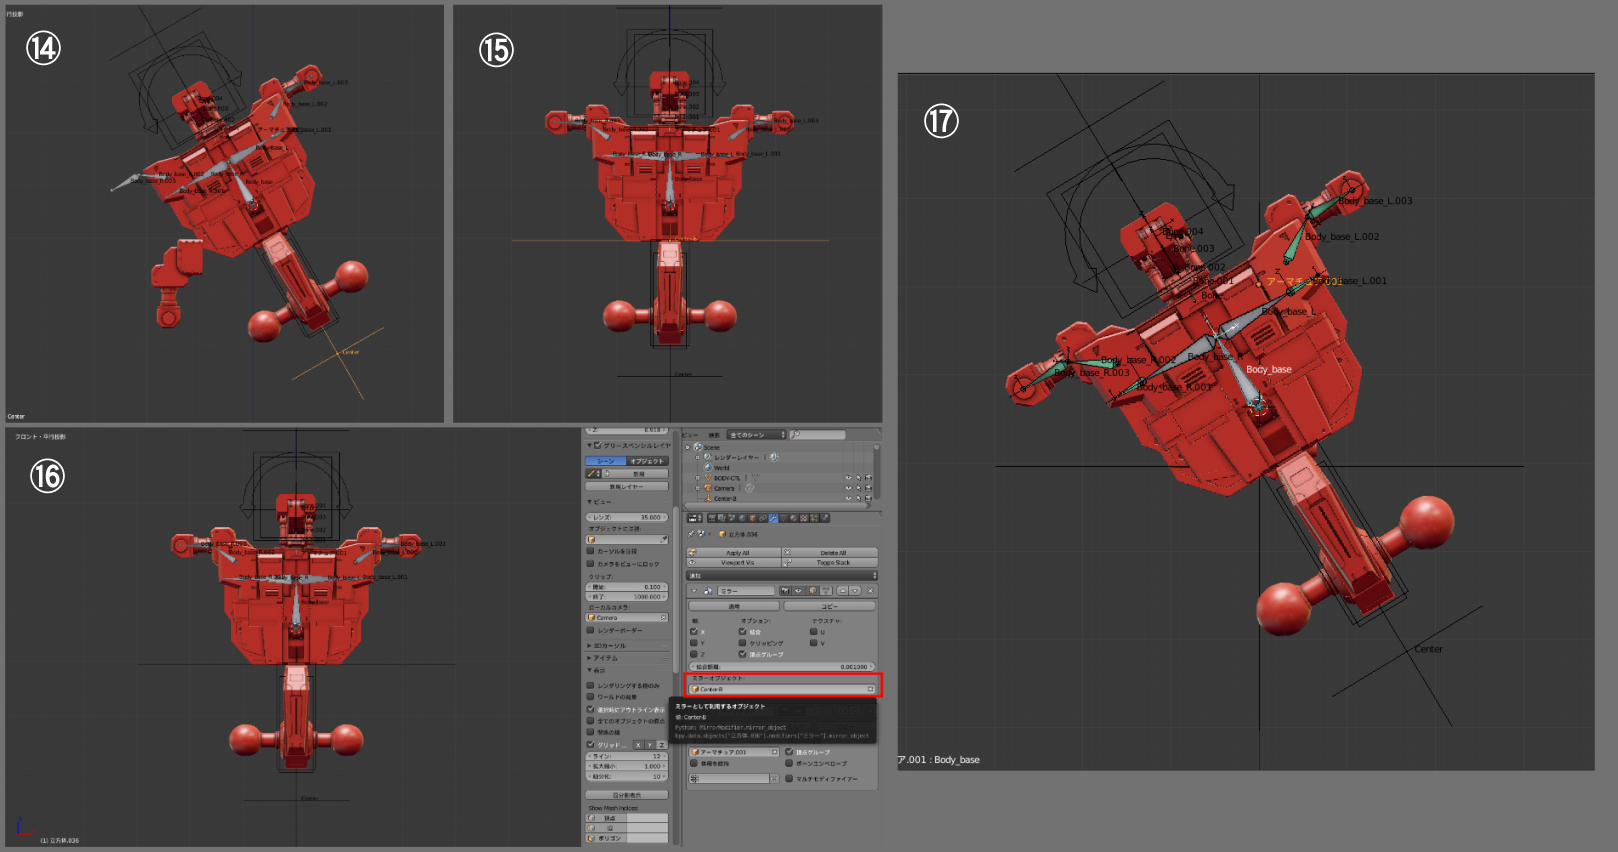Collapse the ビュー view panel
This screenshot has height=852, width=1618.
(590, 502)
